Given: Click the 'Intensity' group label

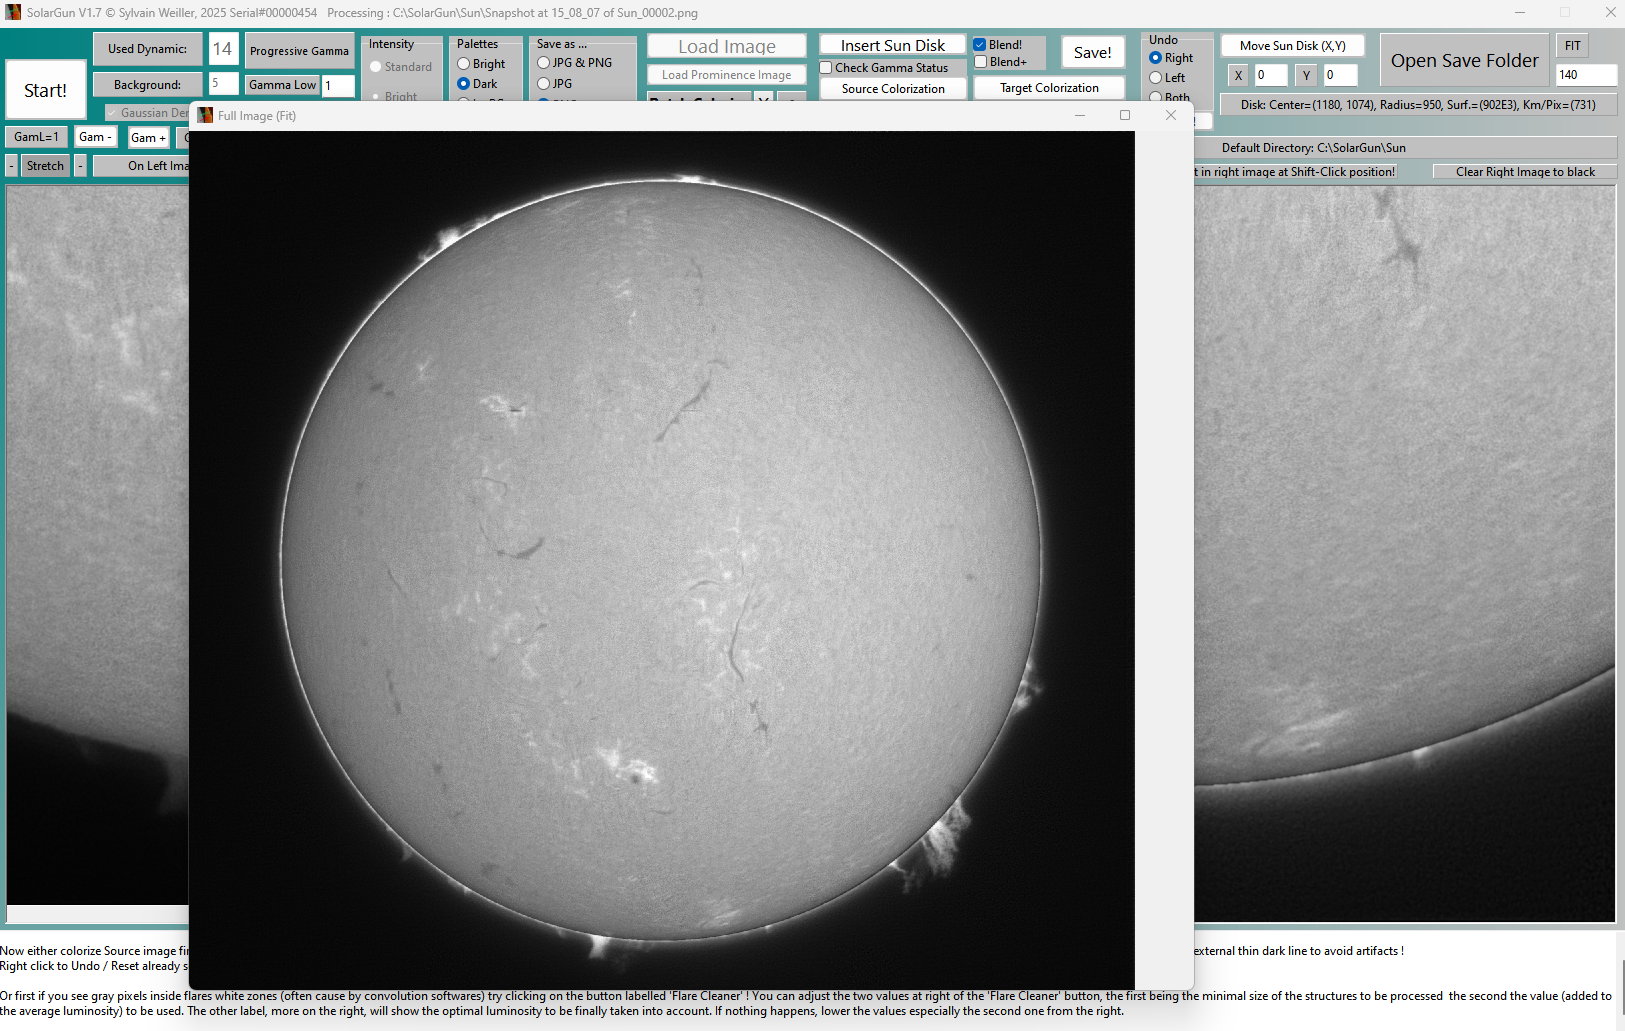Looking at the screenshot, I should 391,44.
